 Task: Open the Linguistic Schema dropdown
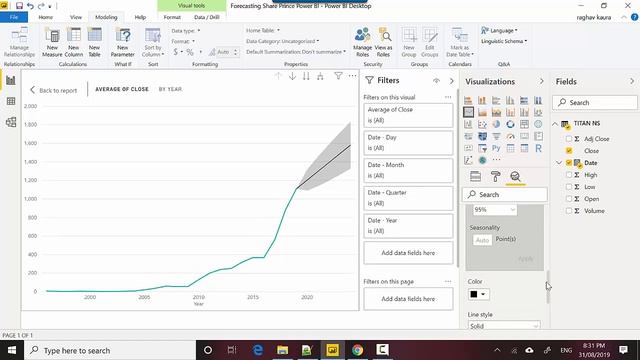pyautogui.click(x=504, y=41)
